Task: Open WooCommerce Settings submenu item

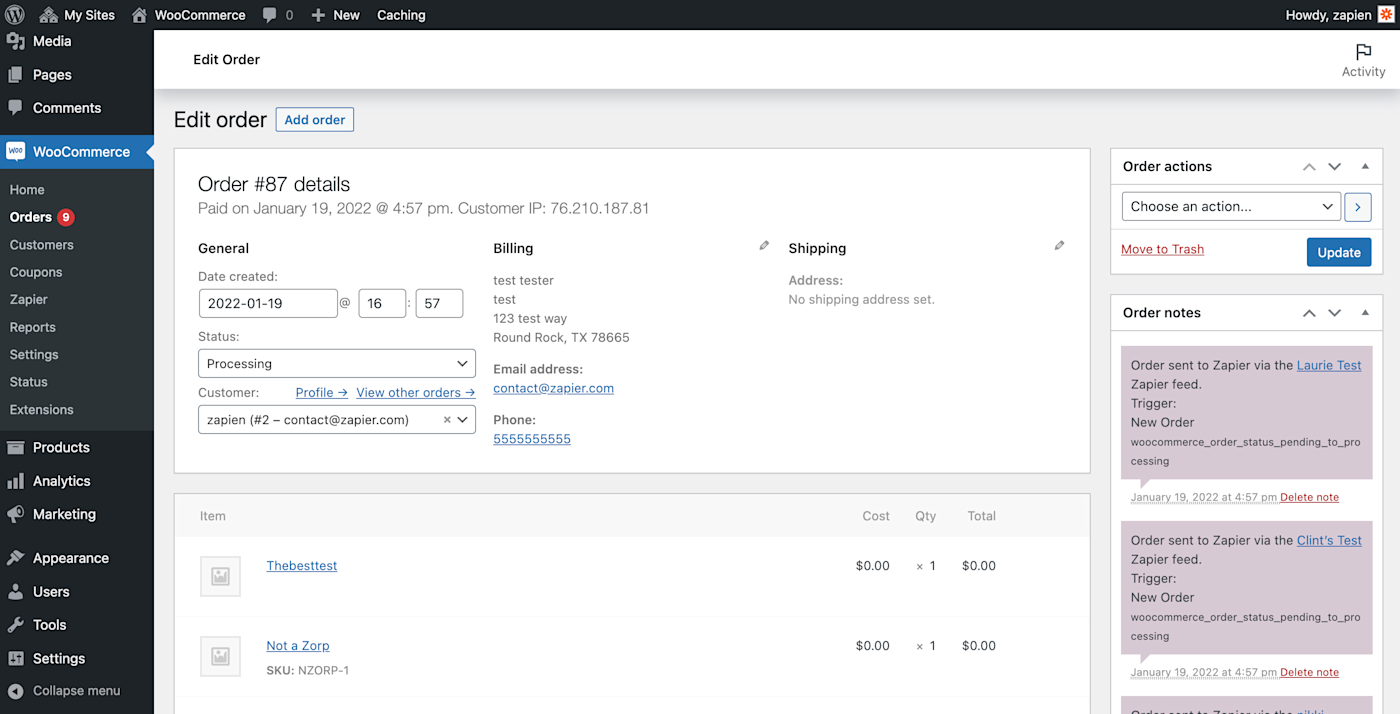Action: [x=34, y=355]
